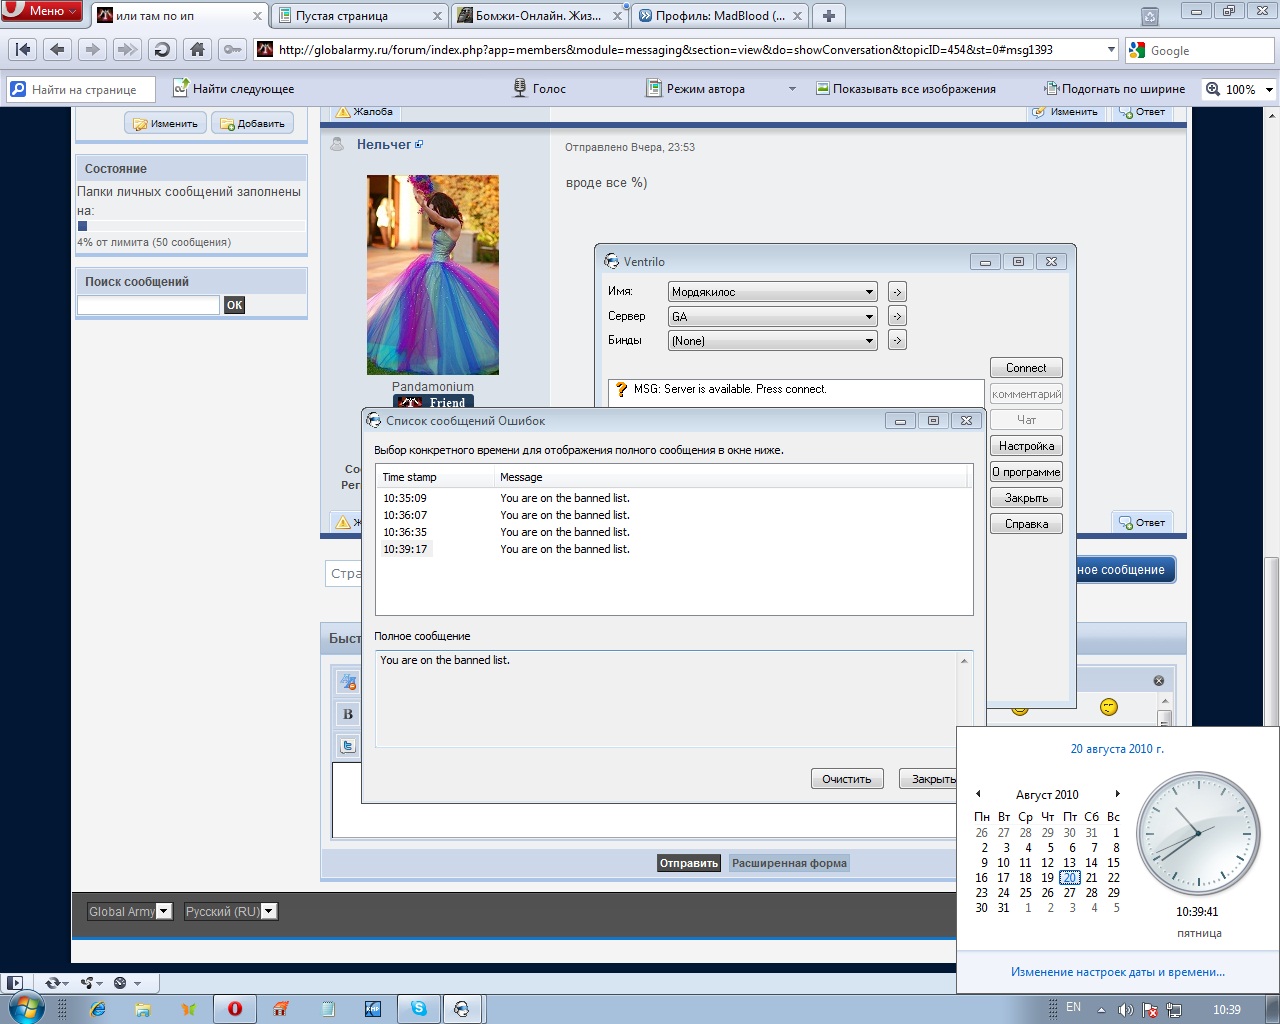This screenshot has height=1024, width=1280.
Task: Go to the home page icon
Action: tap(197, 50)
